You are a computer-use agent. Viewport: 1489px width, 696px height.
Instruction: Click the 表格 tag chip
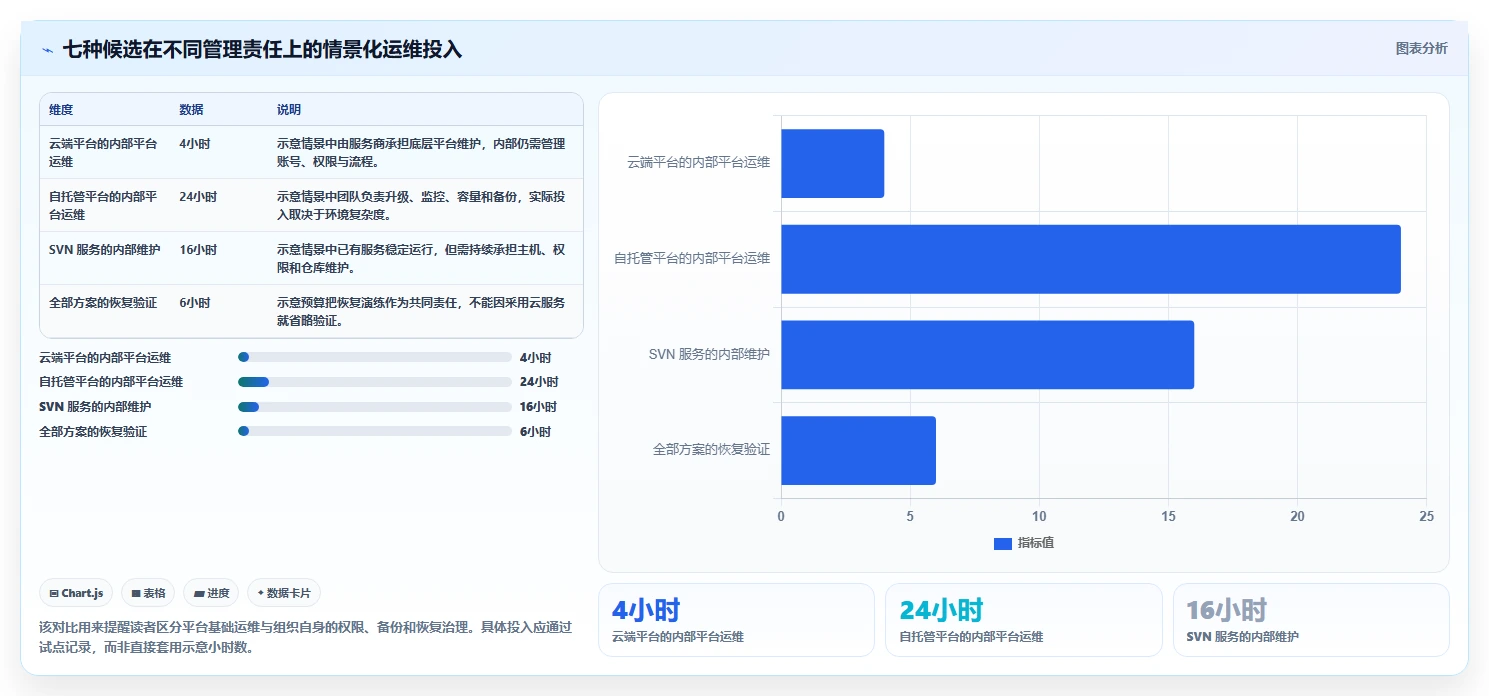point(148,593)
